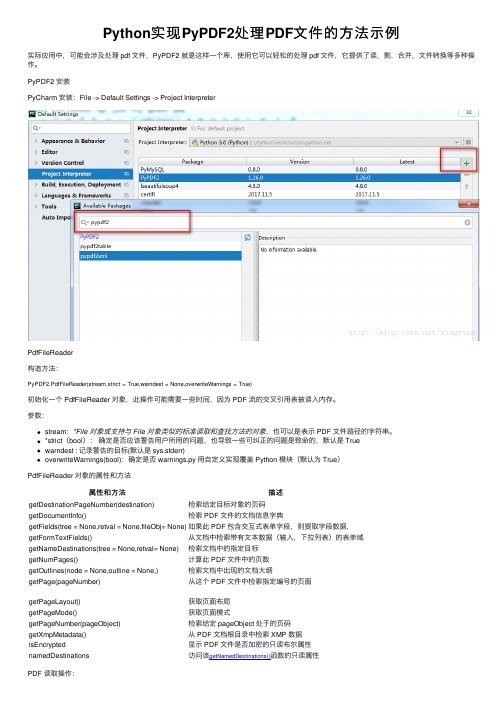Click the red minus remove-package icon
504x713 pixels.
pos(466,175)
